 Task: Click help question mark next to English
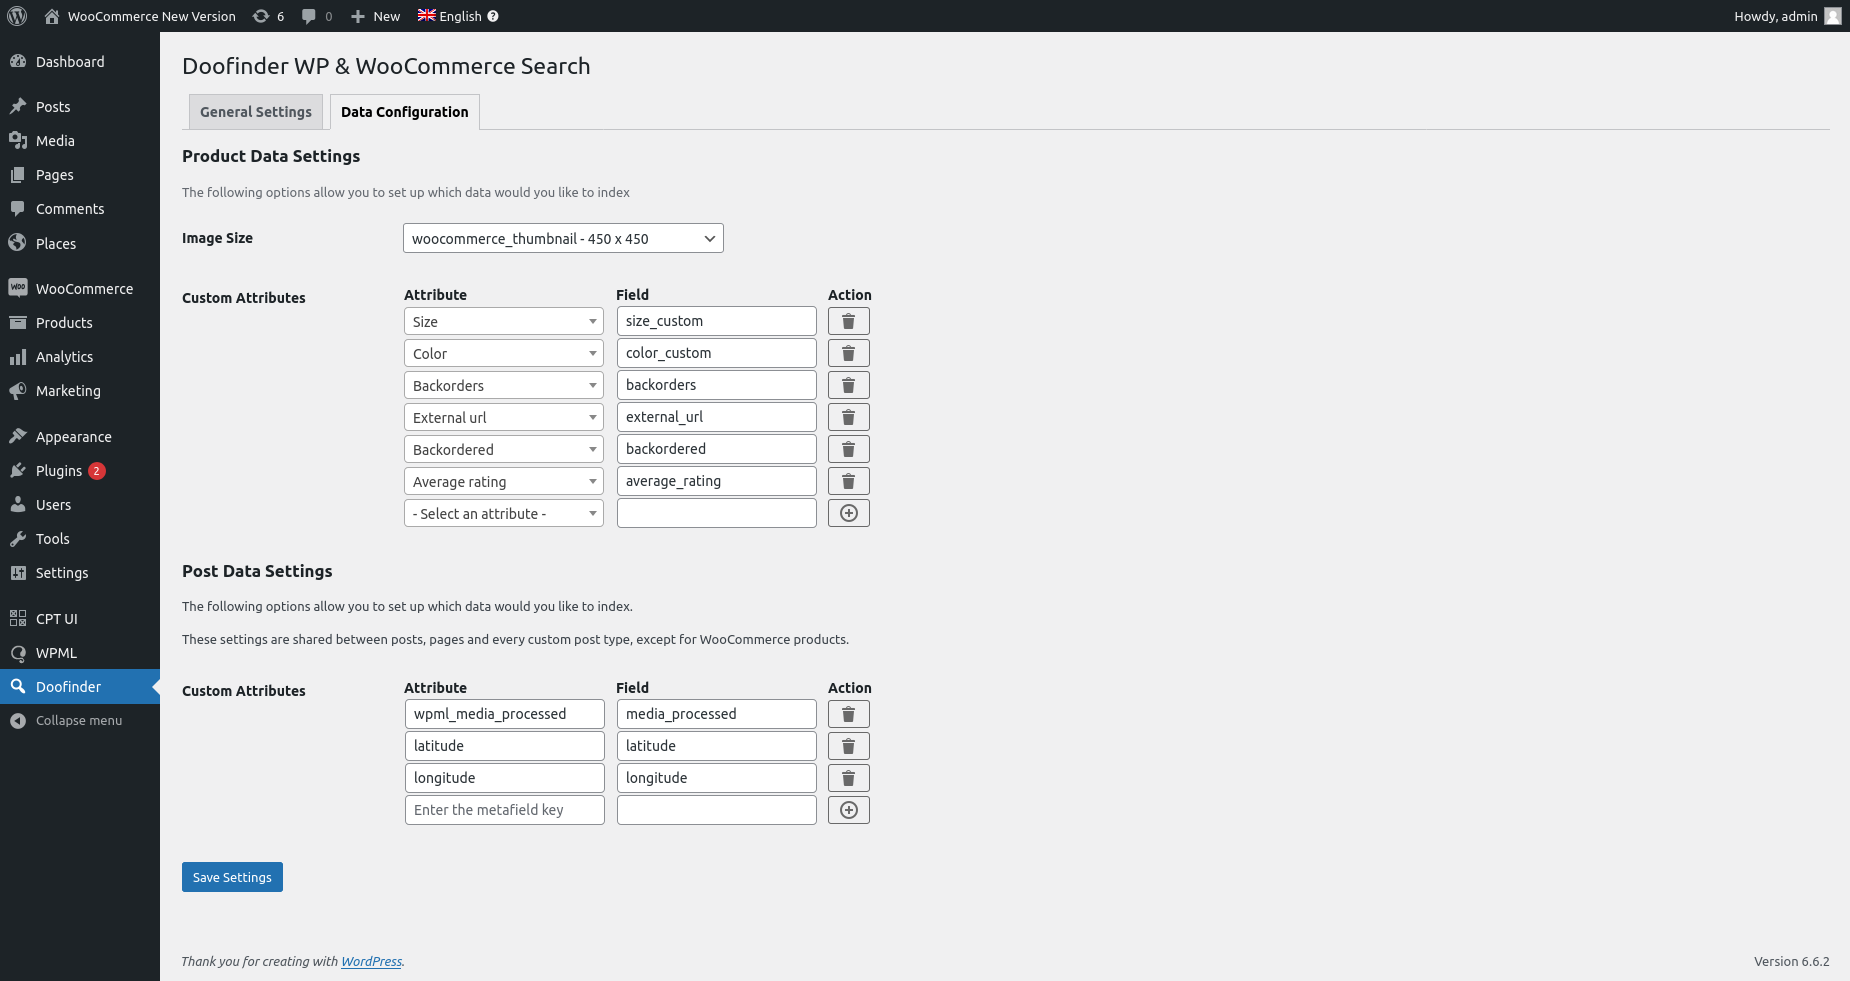[493, 16]
